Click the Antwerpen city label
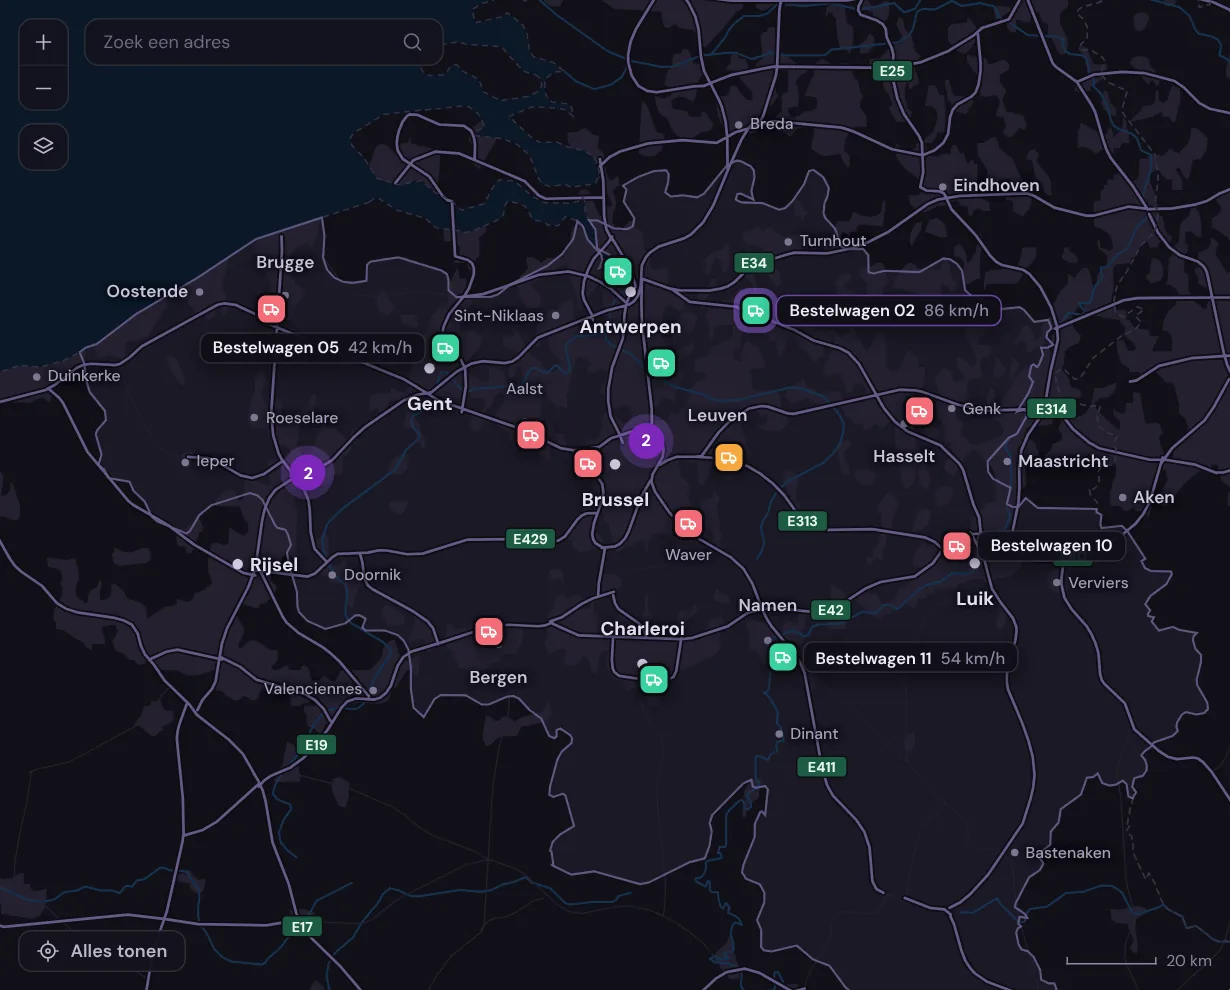The width and height of the screenshot is (1230, 990). click(x=630, y=327)
